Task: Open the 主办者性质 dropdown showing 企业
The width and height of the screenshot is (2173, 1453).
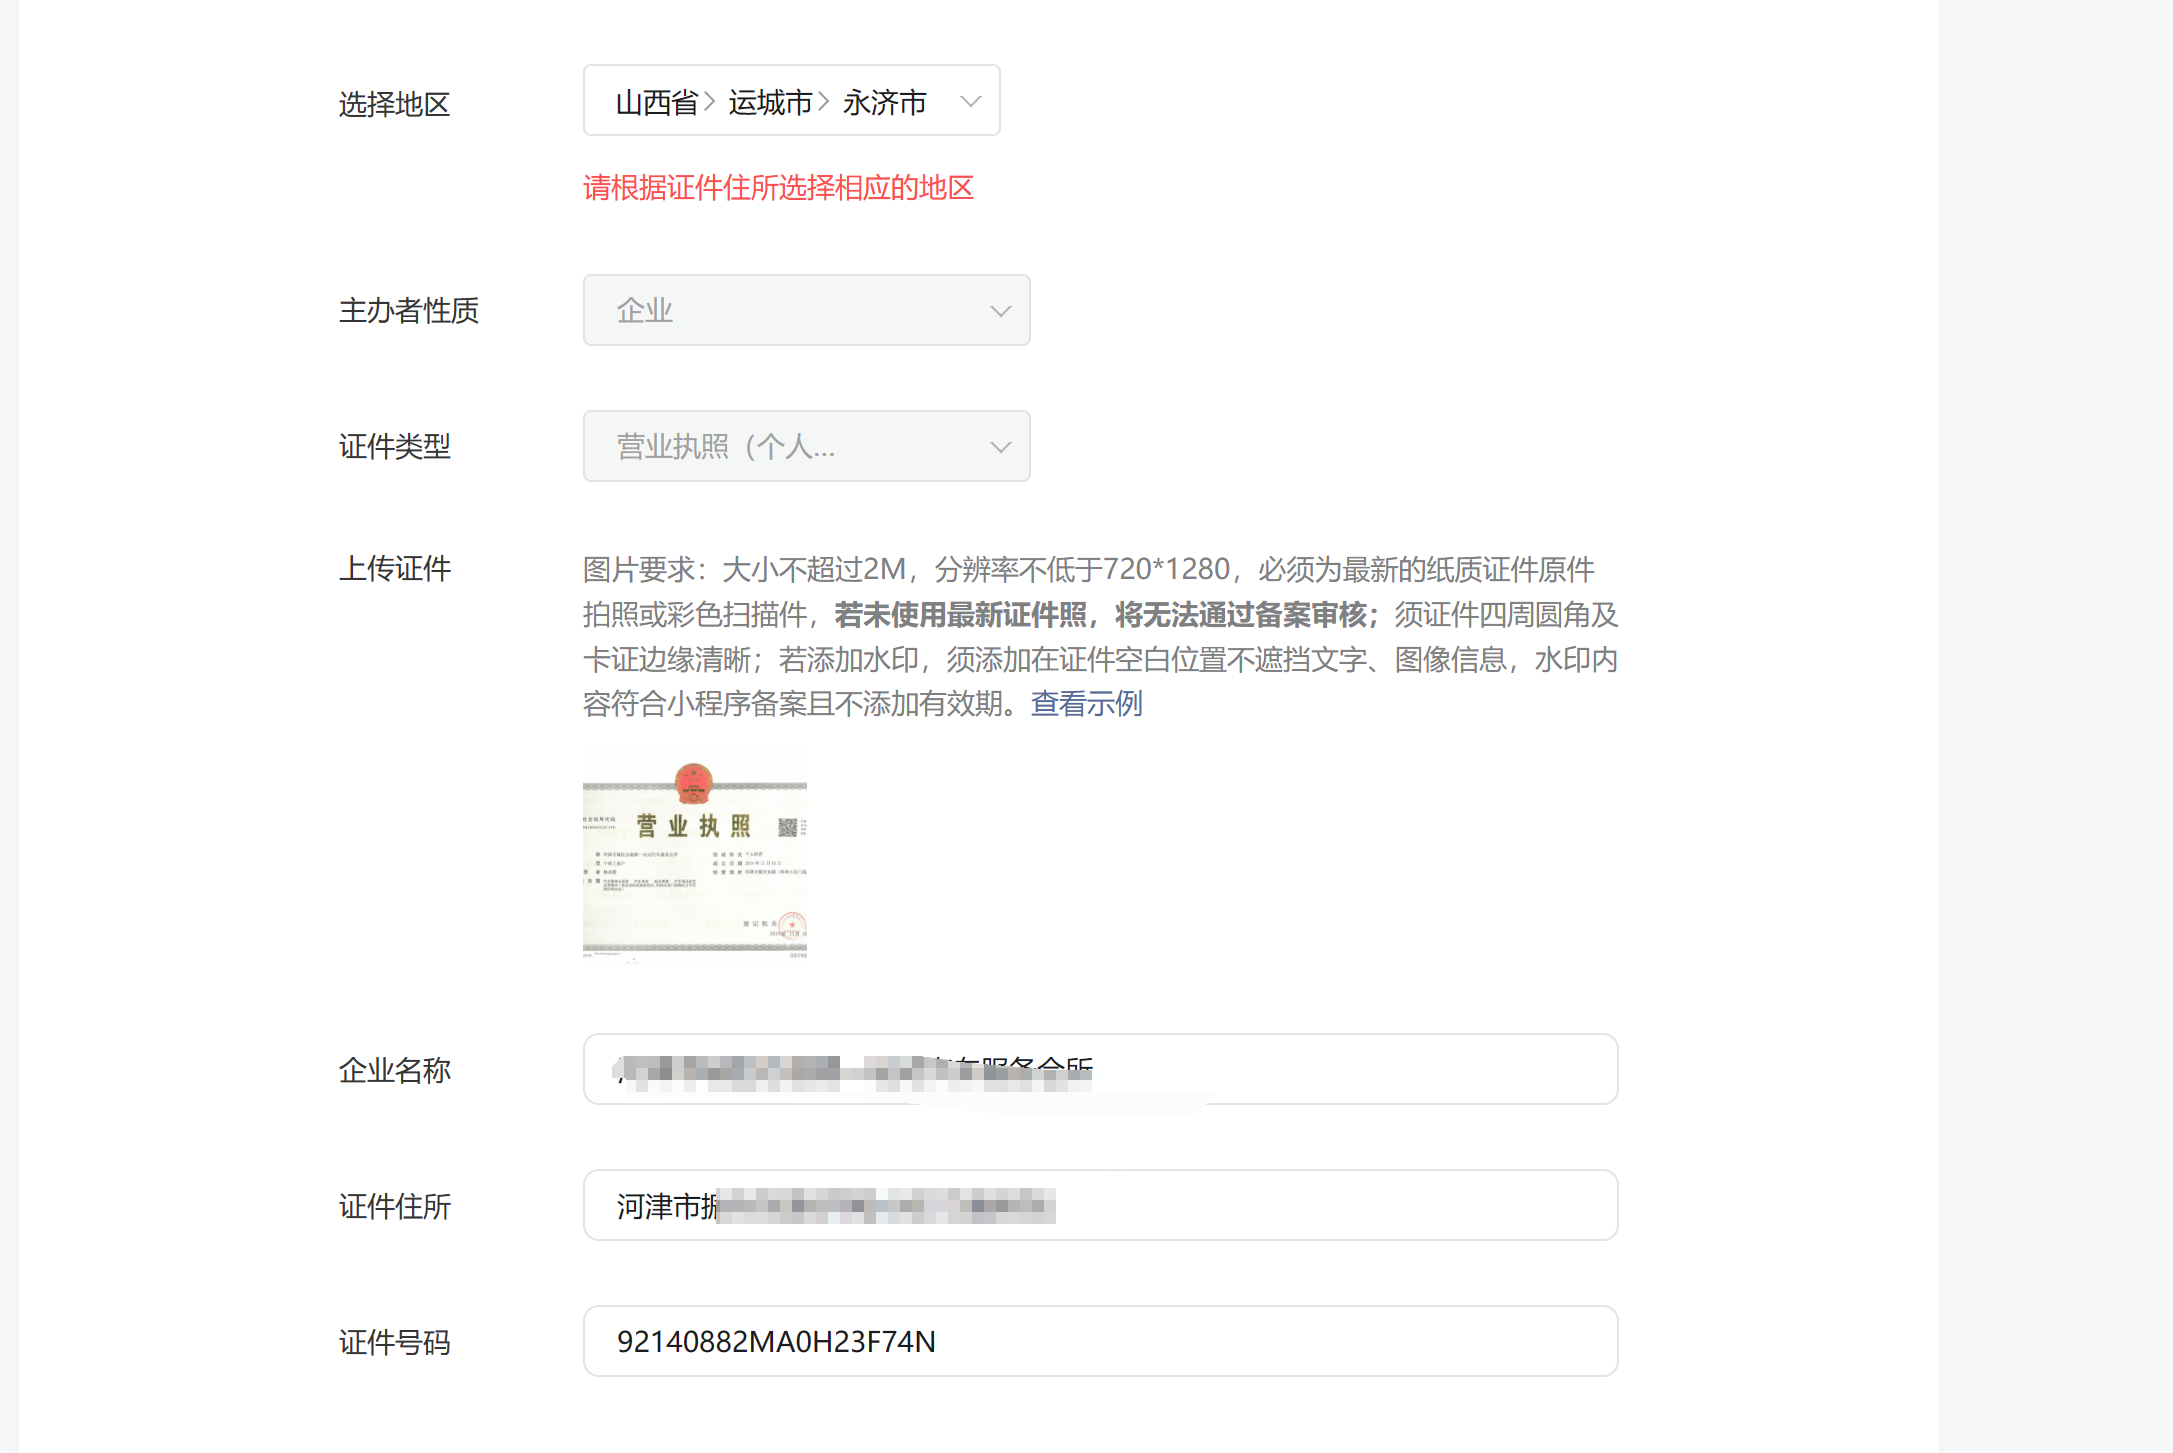Action: pyautogui.click(x=805, y=310)
